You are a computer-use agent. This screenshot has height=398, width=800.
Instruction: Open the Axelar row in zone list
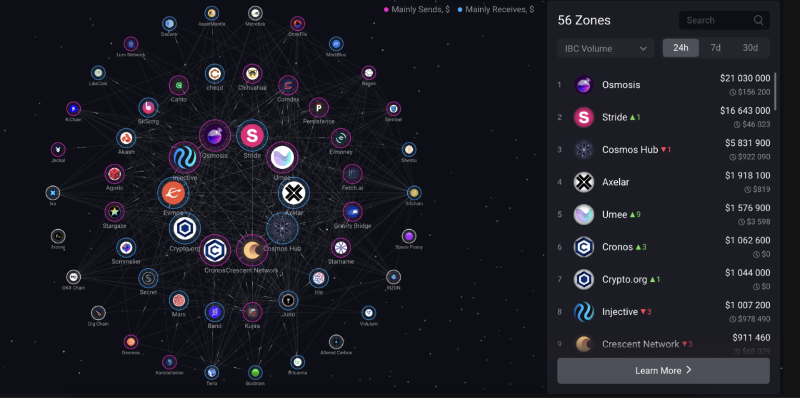tap(663, 182)
